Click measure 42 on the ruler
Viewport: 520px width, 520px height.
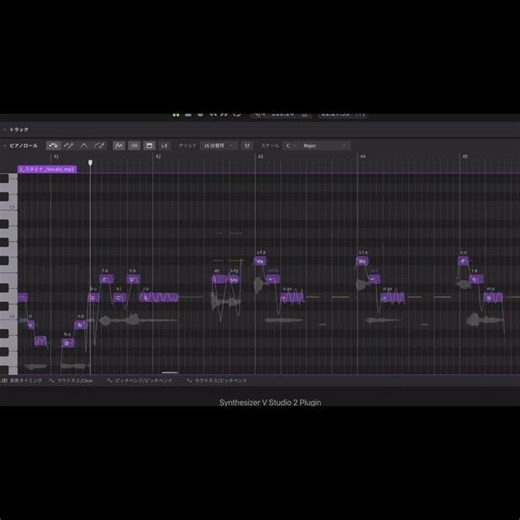tap(158, 156)
